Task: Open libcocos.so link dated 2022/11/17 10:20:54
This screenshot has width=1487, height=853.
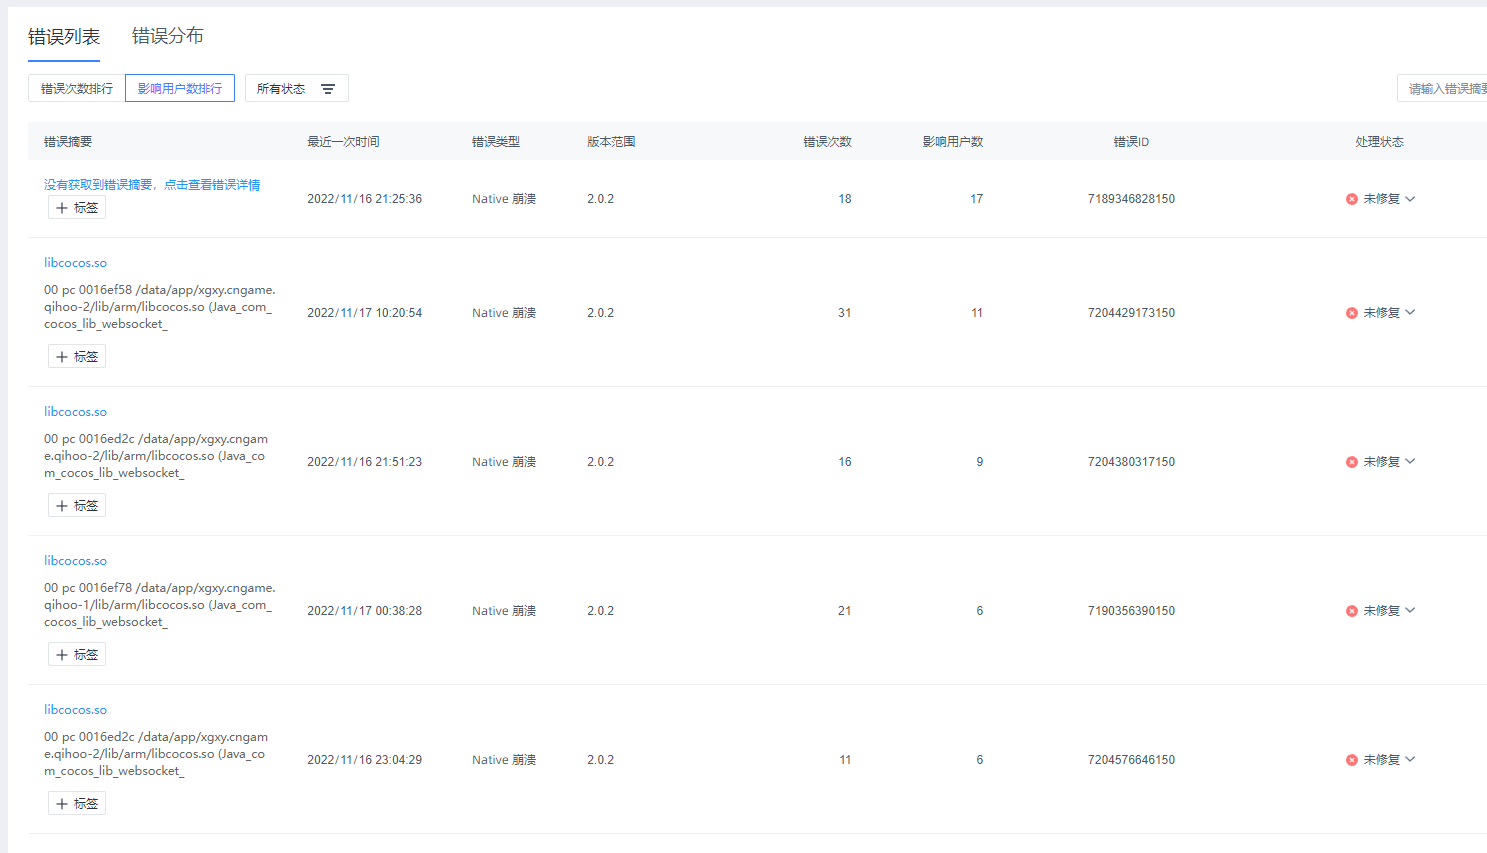Action: pyautogui.click(x=75, y=263)
